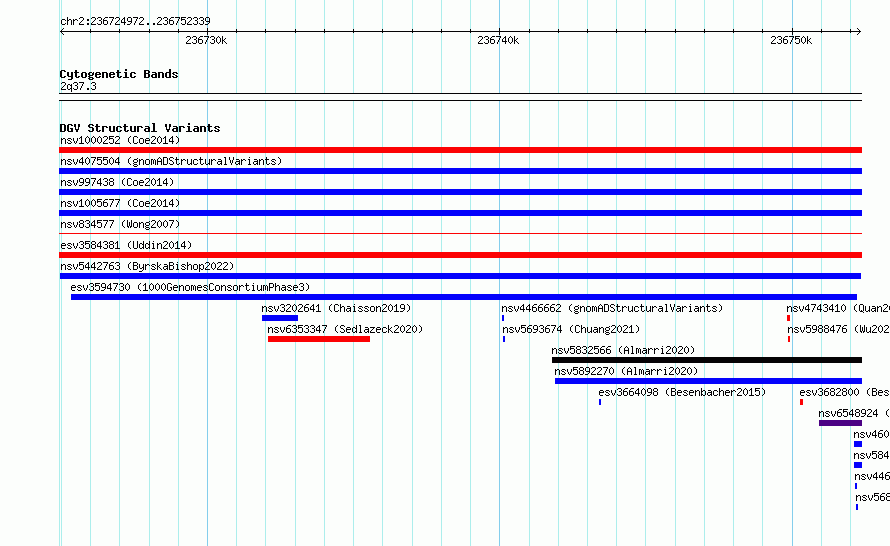
Task: Open the nsv1000252 (Coe2014) variant label
Action: [120, 140]
